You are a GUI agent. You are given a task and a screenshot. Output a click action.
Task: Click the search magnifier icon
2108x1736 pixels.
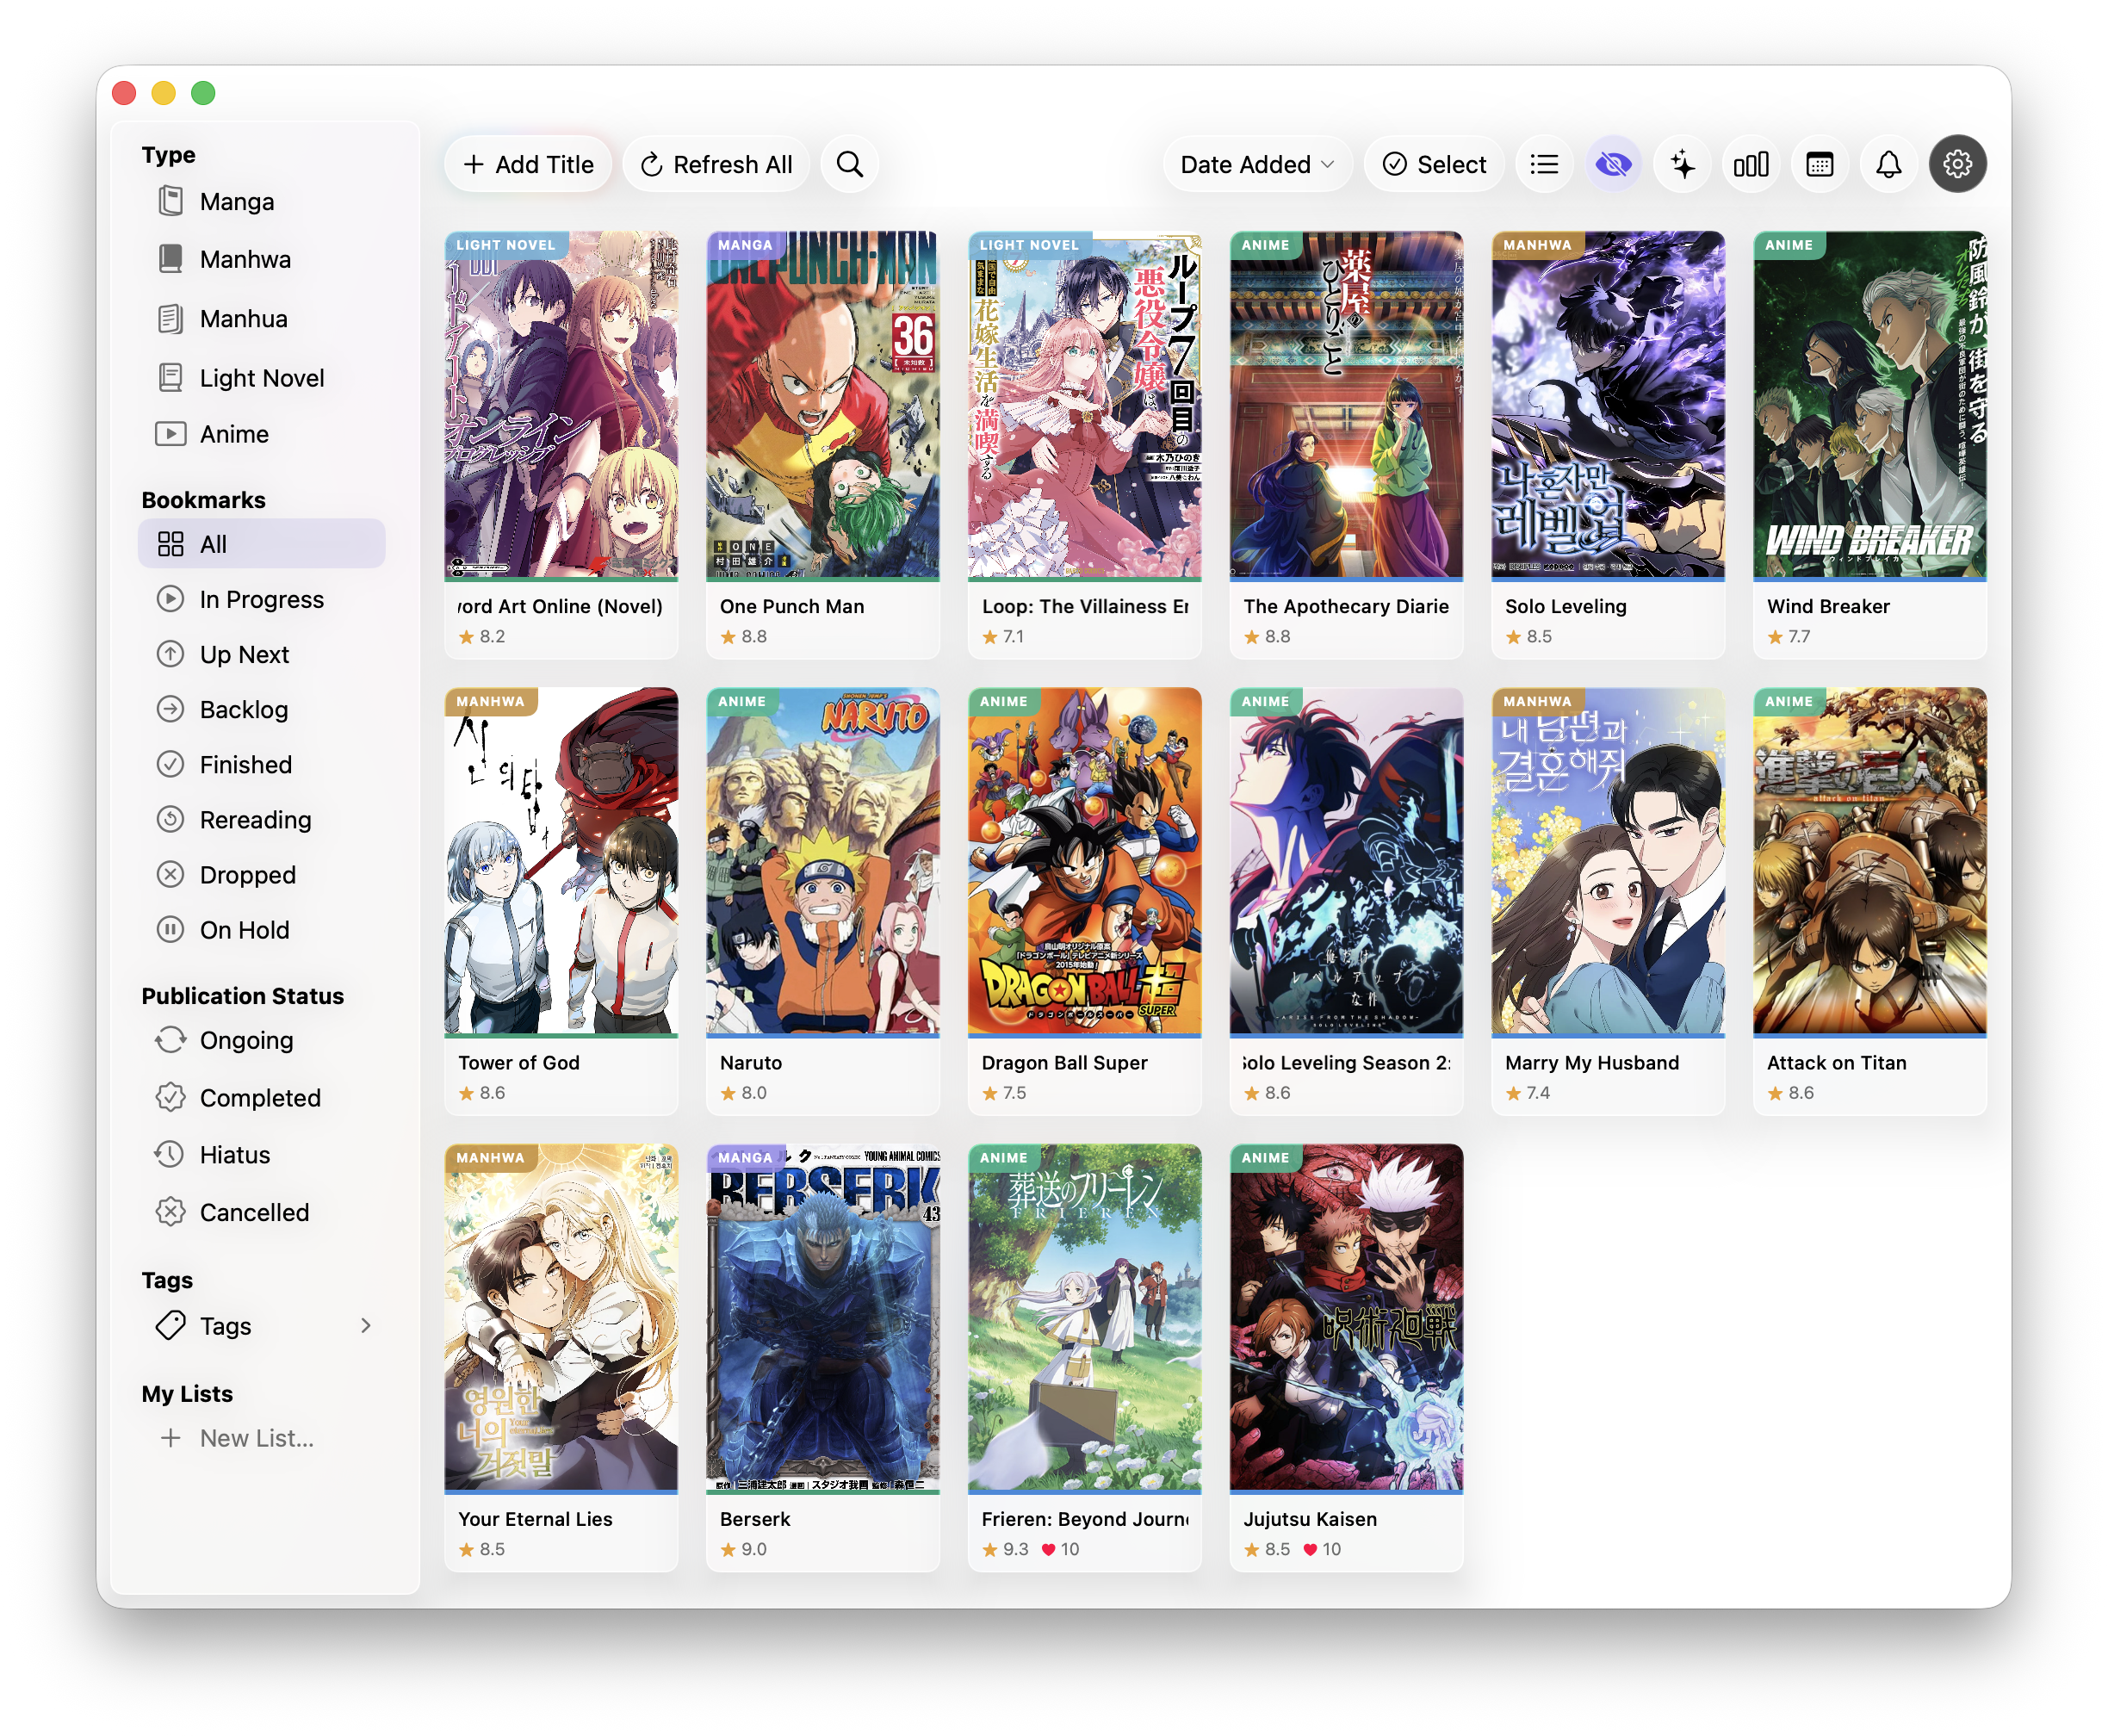click(849, 164)
